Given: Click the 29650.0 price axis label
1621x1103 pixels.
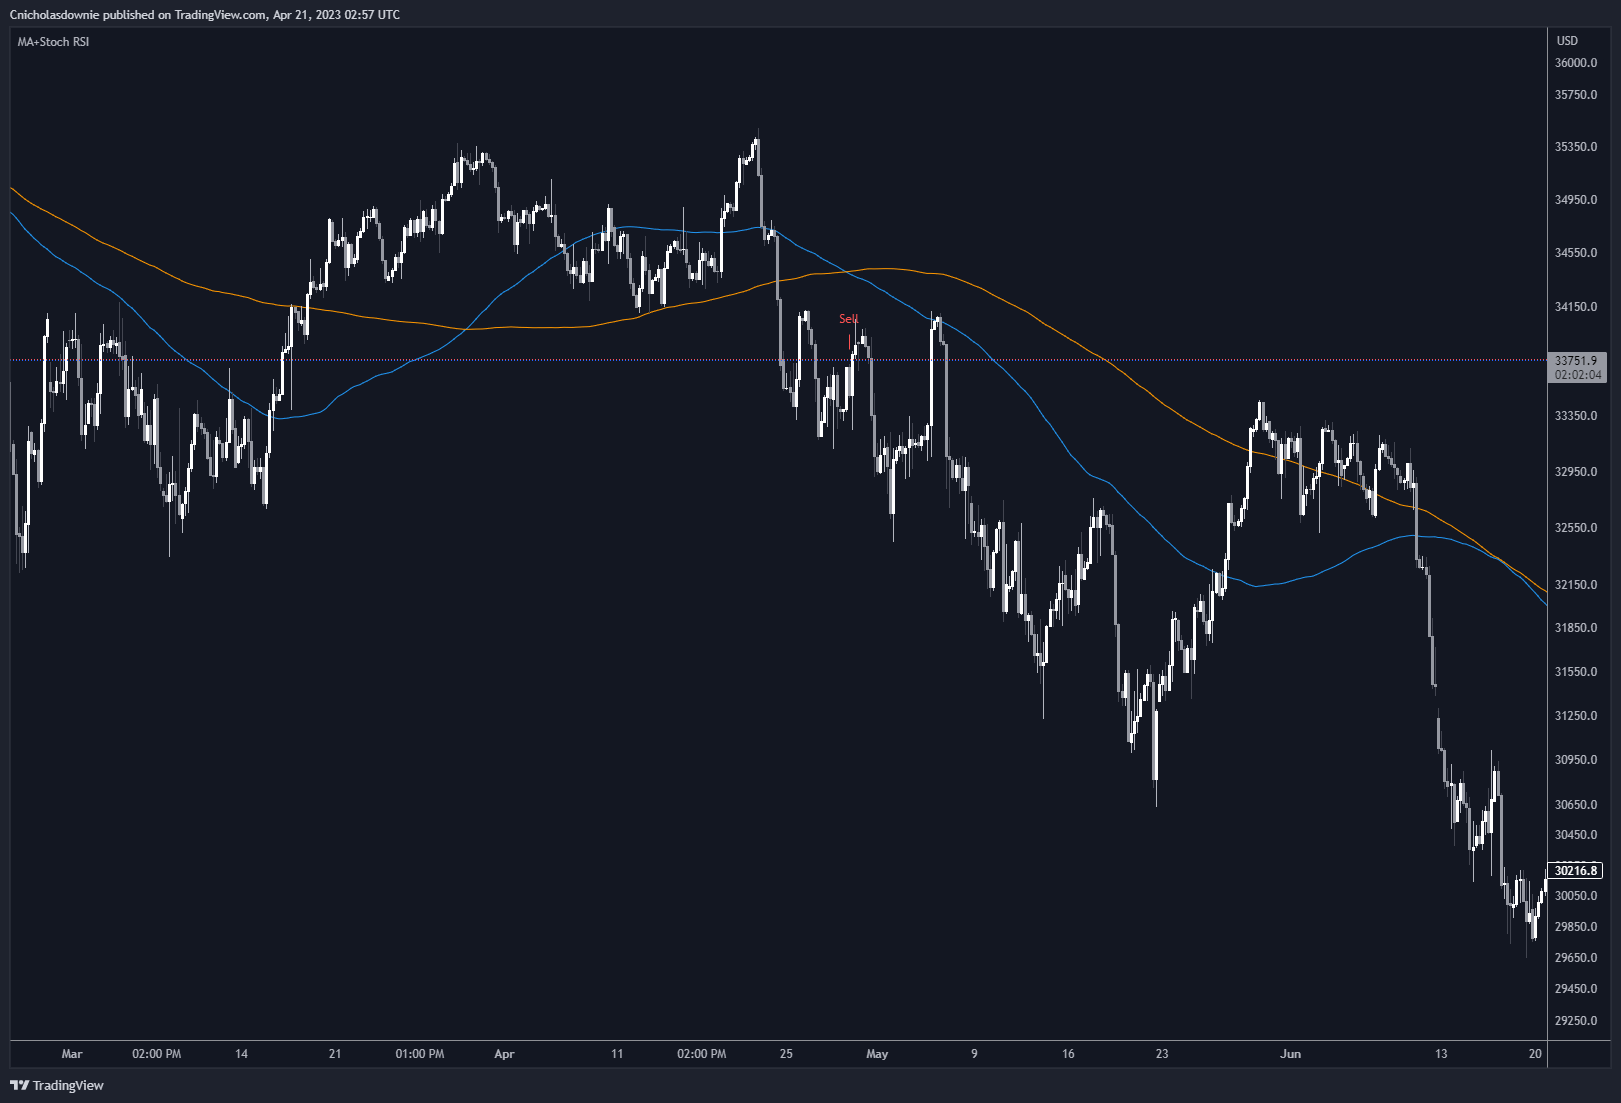Looking at the screenshot, I should click(1576, 958).
